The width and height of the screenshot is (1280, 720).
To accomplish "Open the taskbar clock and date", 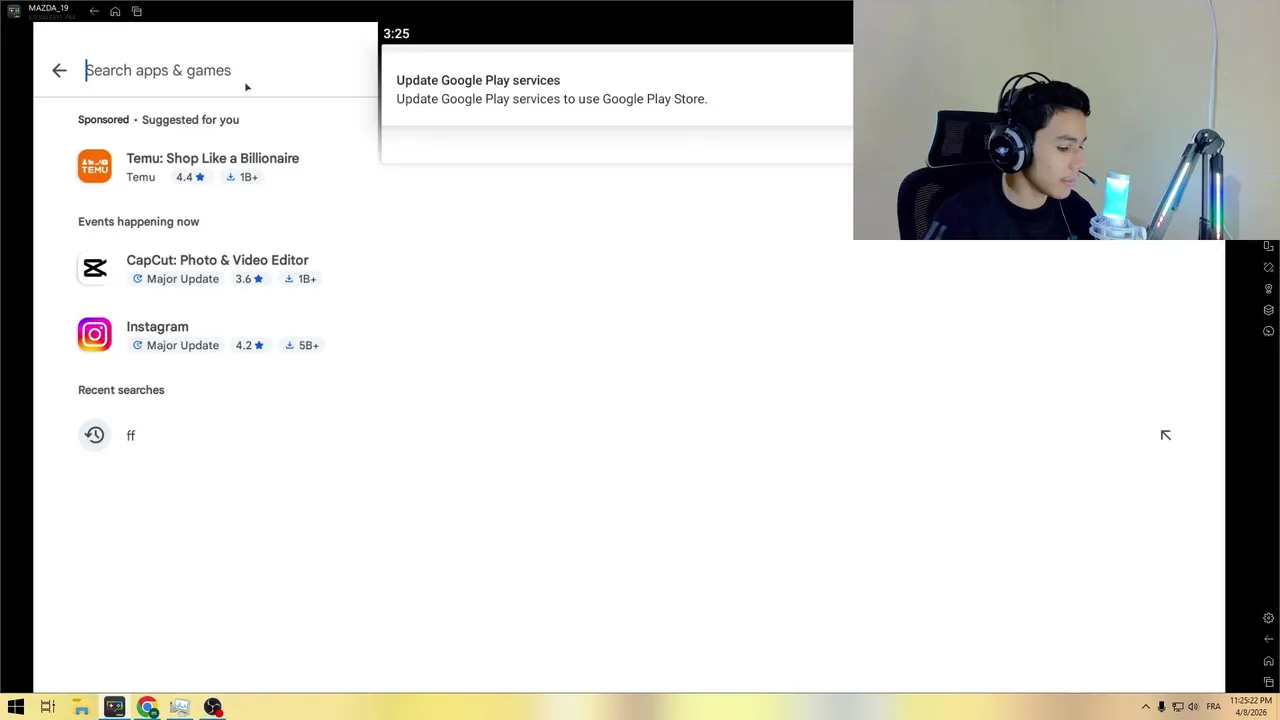I will tap(1250, 707).
